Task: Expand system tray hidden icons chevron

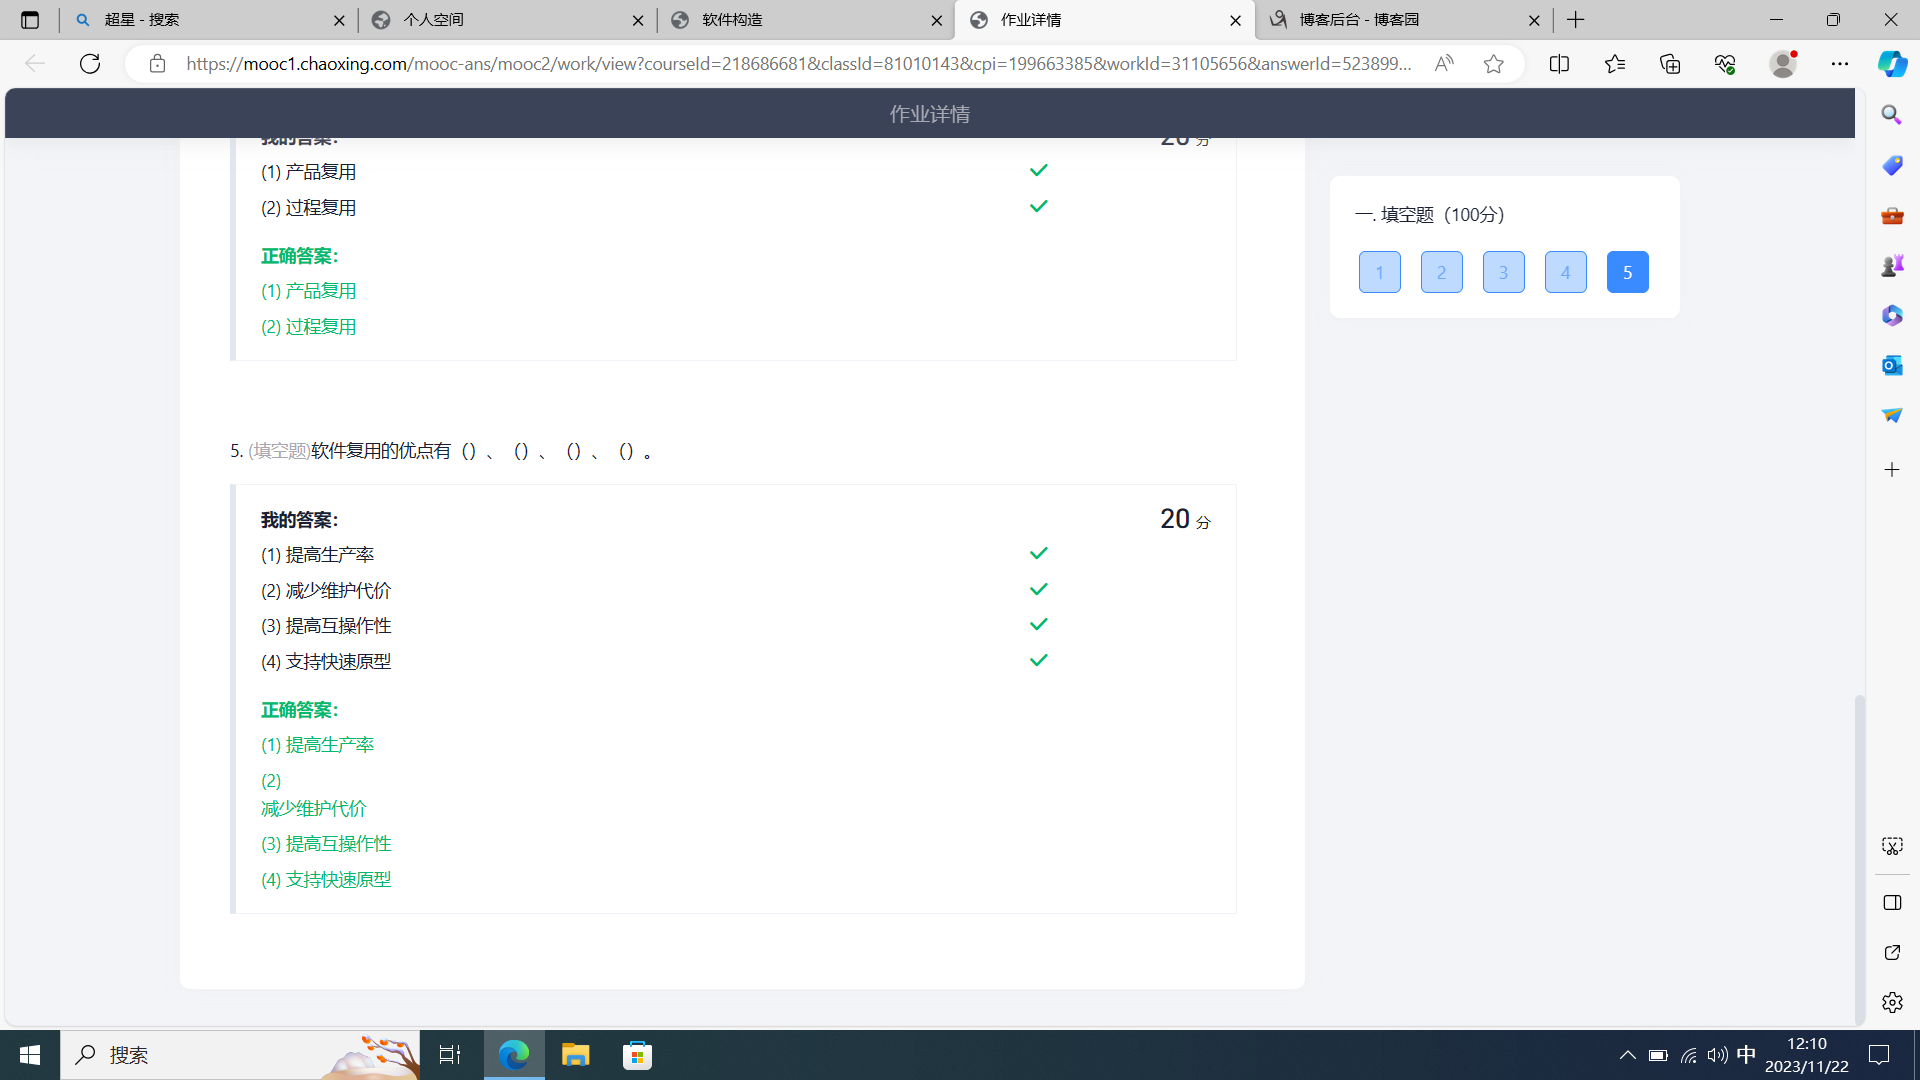Action: pyautogui.click(x=1627, y=1055)
